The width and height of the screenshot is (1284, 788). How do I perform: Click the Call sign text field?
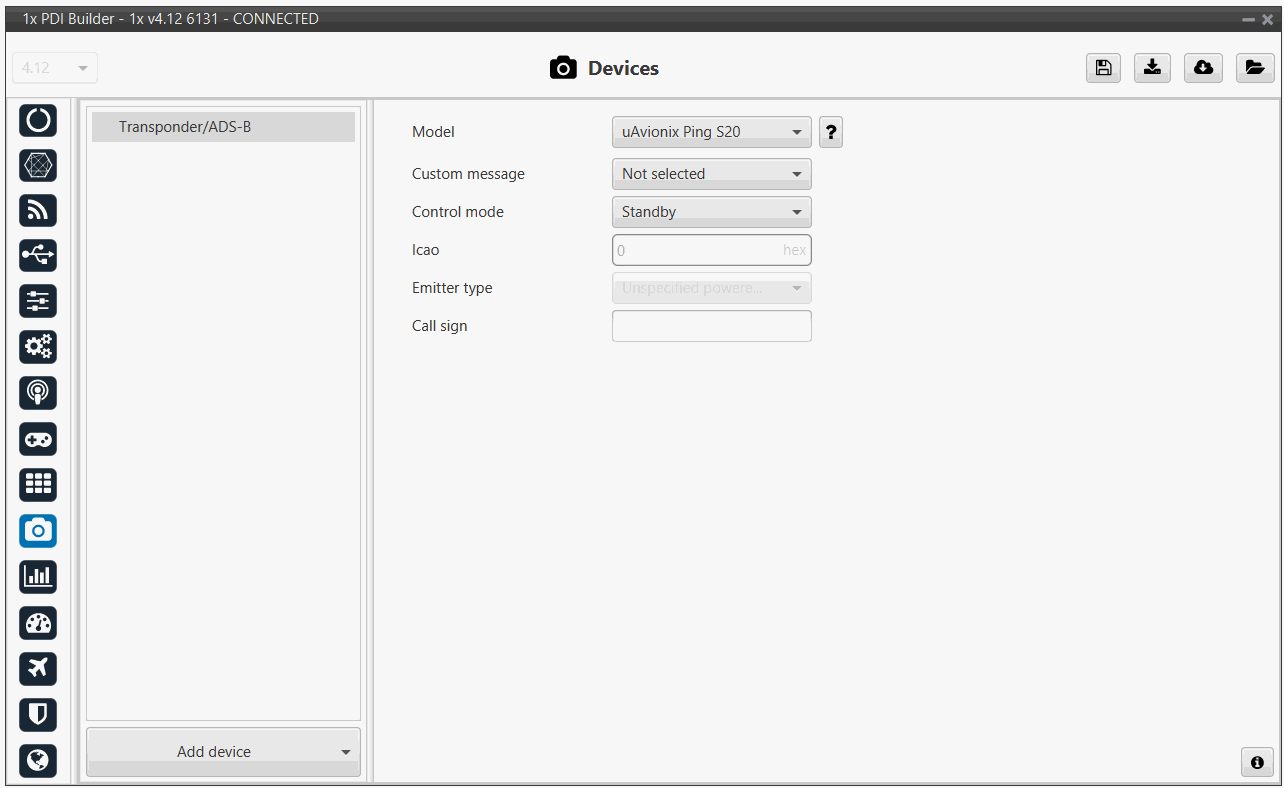711,326
